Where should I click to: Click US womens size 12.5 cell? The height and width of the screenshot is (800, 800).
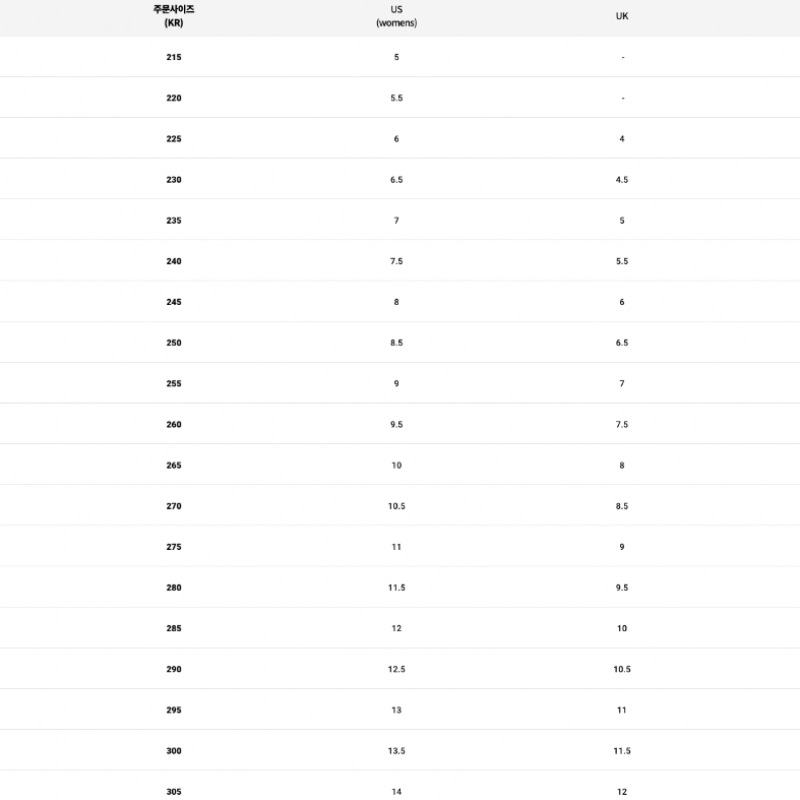pos(396,669)
